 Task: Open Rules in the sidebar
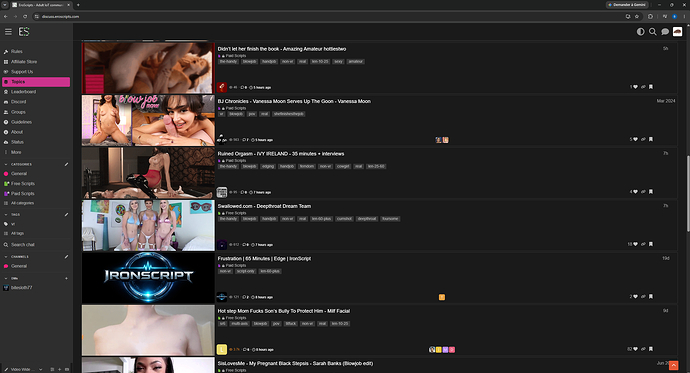click(x=36, y=51)
